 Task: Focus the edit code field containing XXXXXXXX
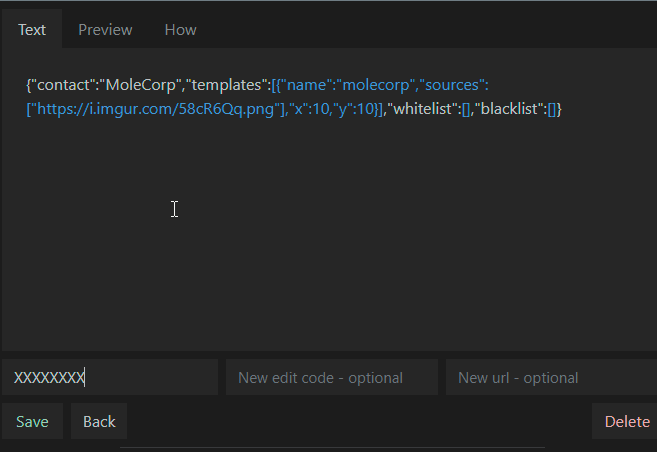(109, 377)
